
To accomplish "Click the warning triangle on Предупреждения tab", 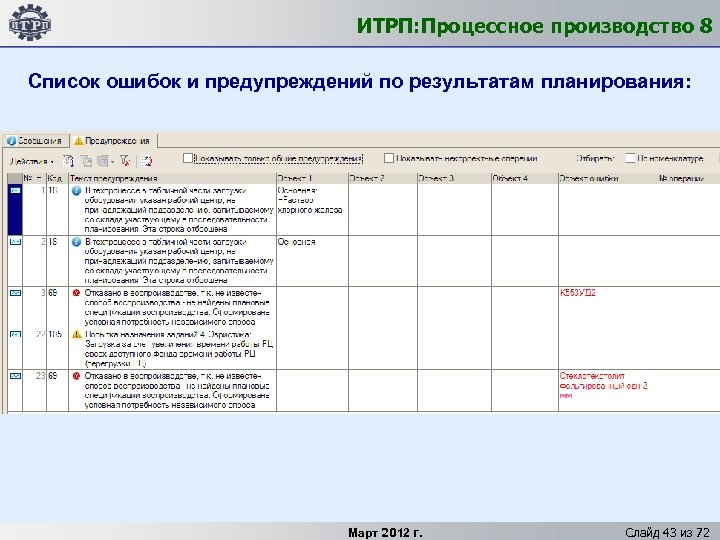I will click(79, 141).
